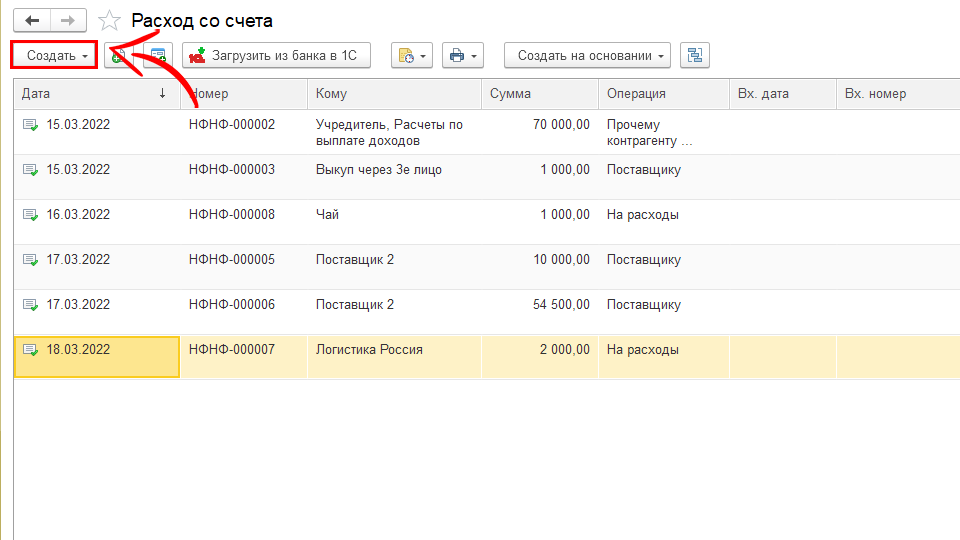The height and width of the screenshot is (540, 960).
Task: Select the Выкуп через 3е лицо entry
Action: 378,170
